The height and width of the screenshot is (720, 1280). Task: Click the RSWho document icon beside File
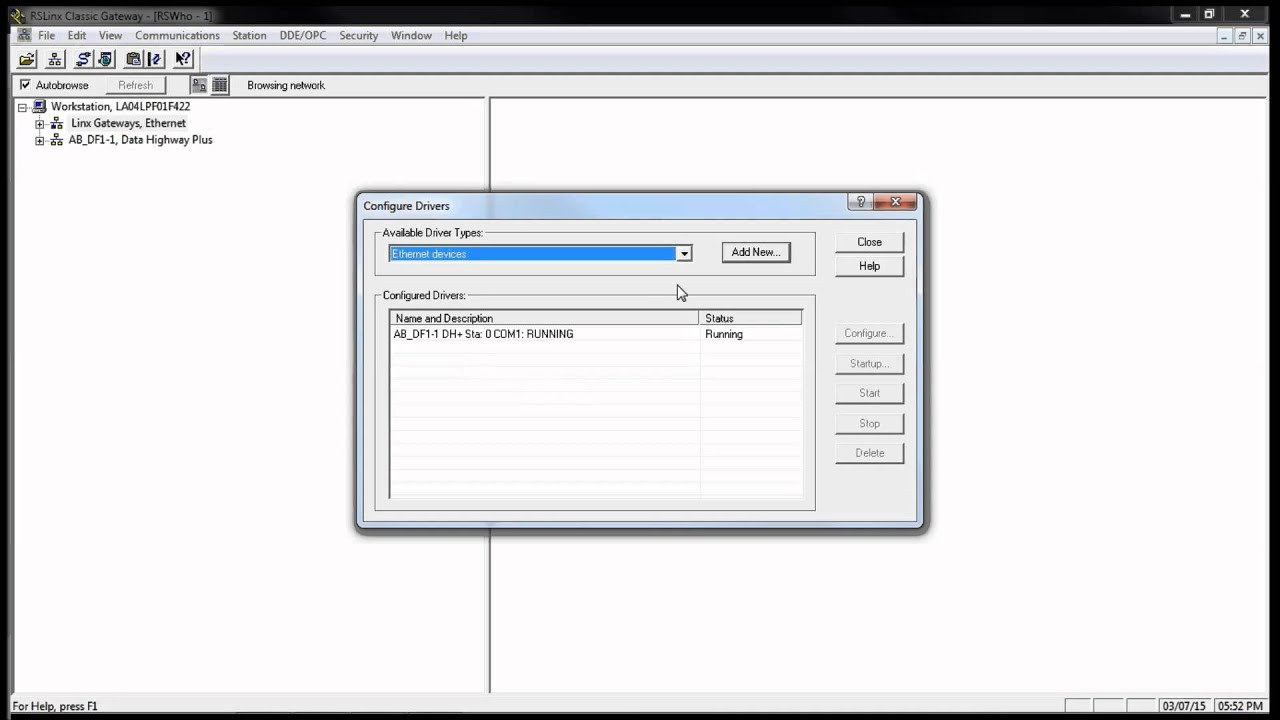24,35
